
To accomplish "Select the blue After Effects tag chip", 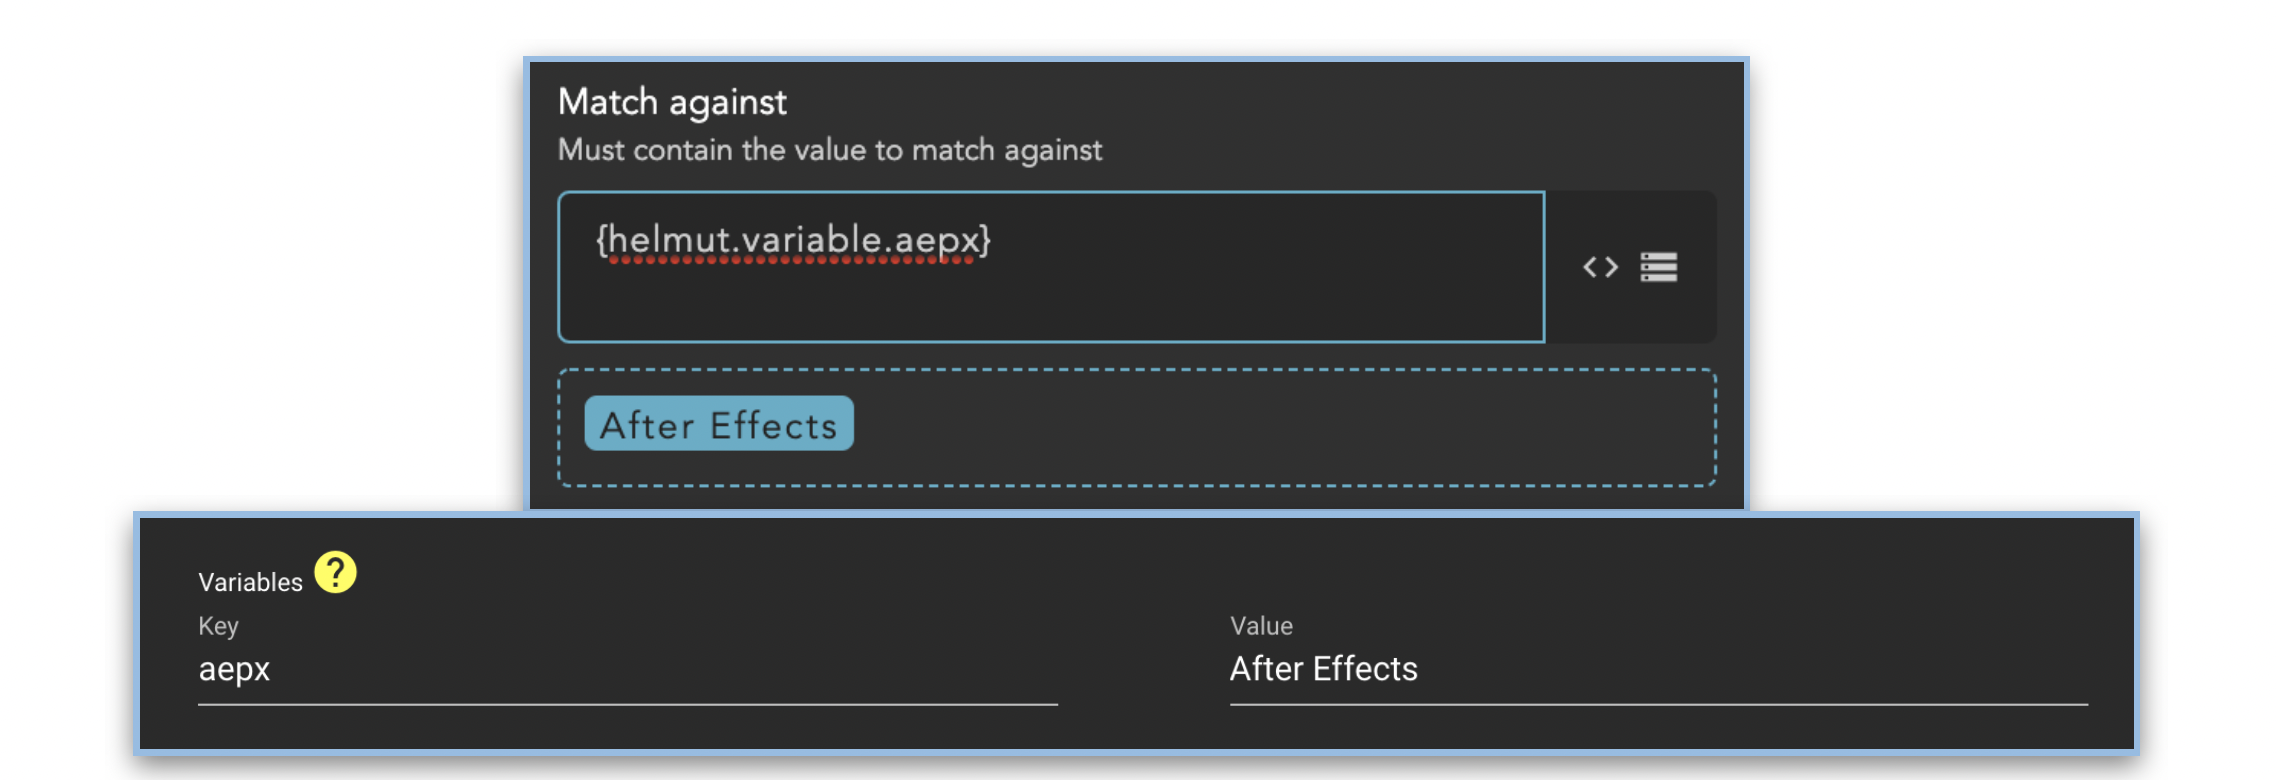I will click(x=718, y=424).
